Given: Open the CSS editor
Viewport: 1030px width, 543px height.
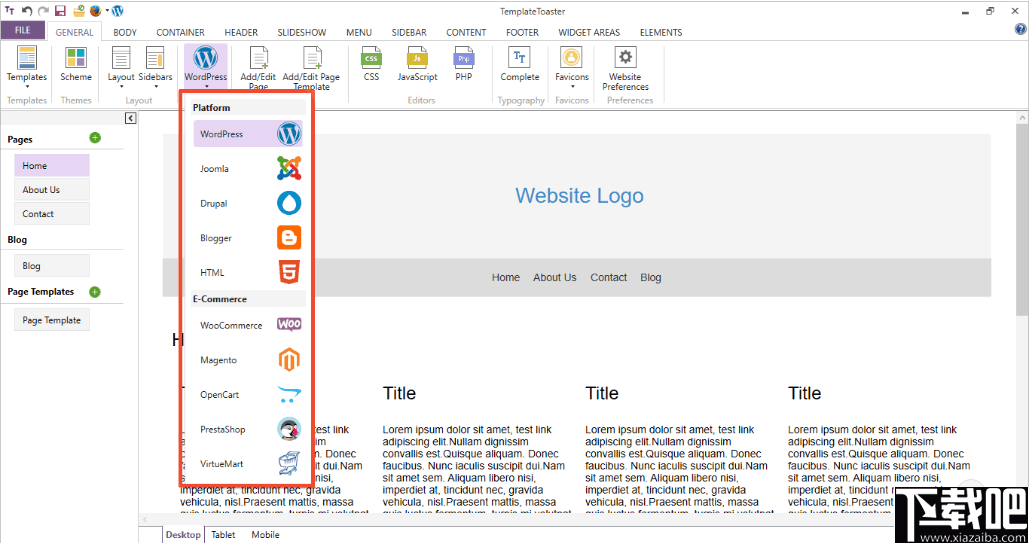Looking at the screenshot, I should point(371,64).
